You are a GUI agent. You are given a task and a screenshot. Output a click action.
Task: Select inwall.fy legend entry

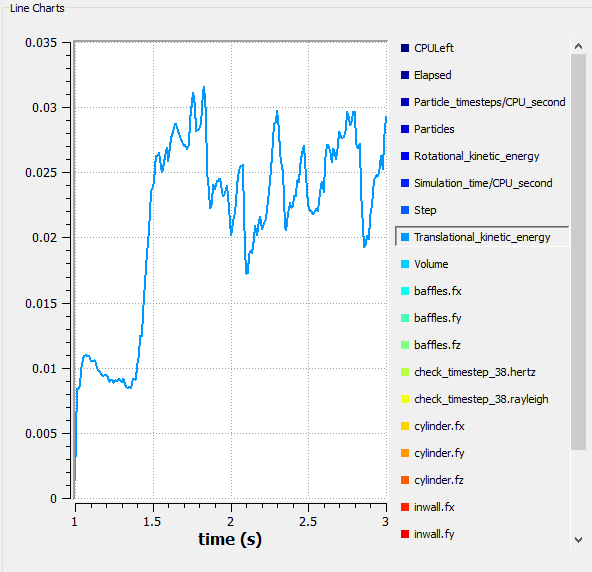[x=482, y=534]
